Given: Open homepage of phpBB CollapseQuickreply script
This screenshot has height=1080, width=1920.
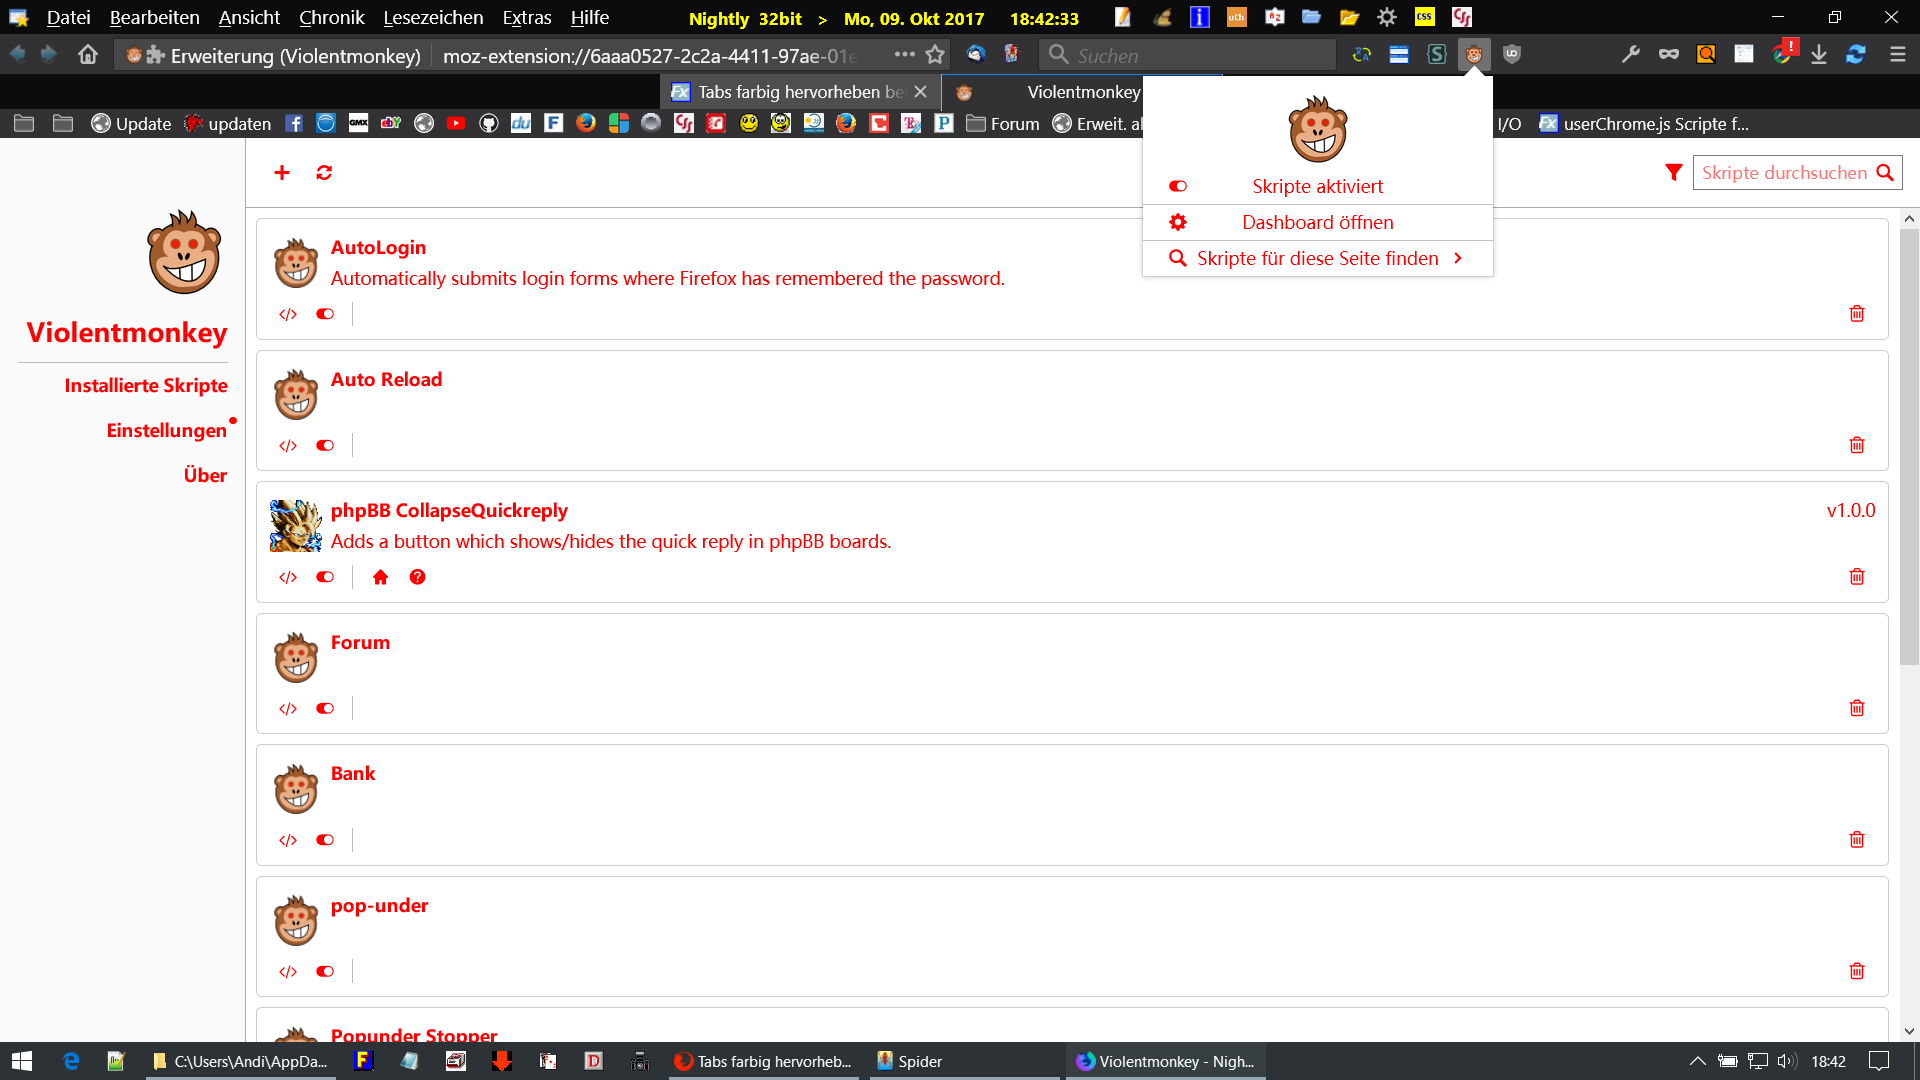Looking at the screenshot, I should 380,577.
